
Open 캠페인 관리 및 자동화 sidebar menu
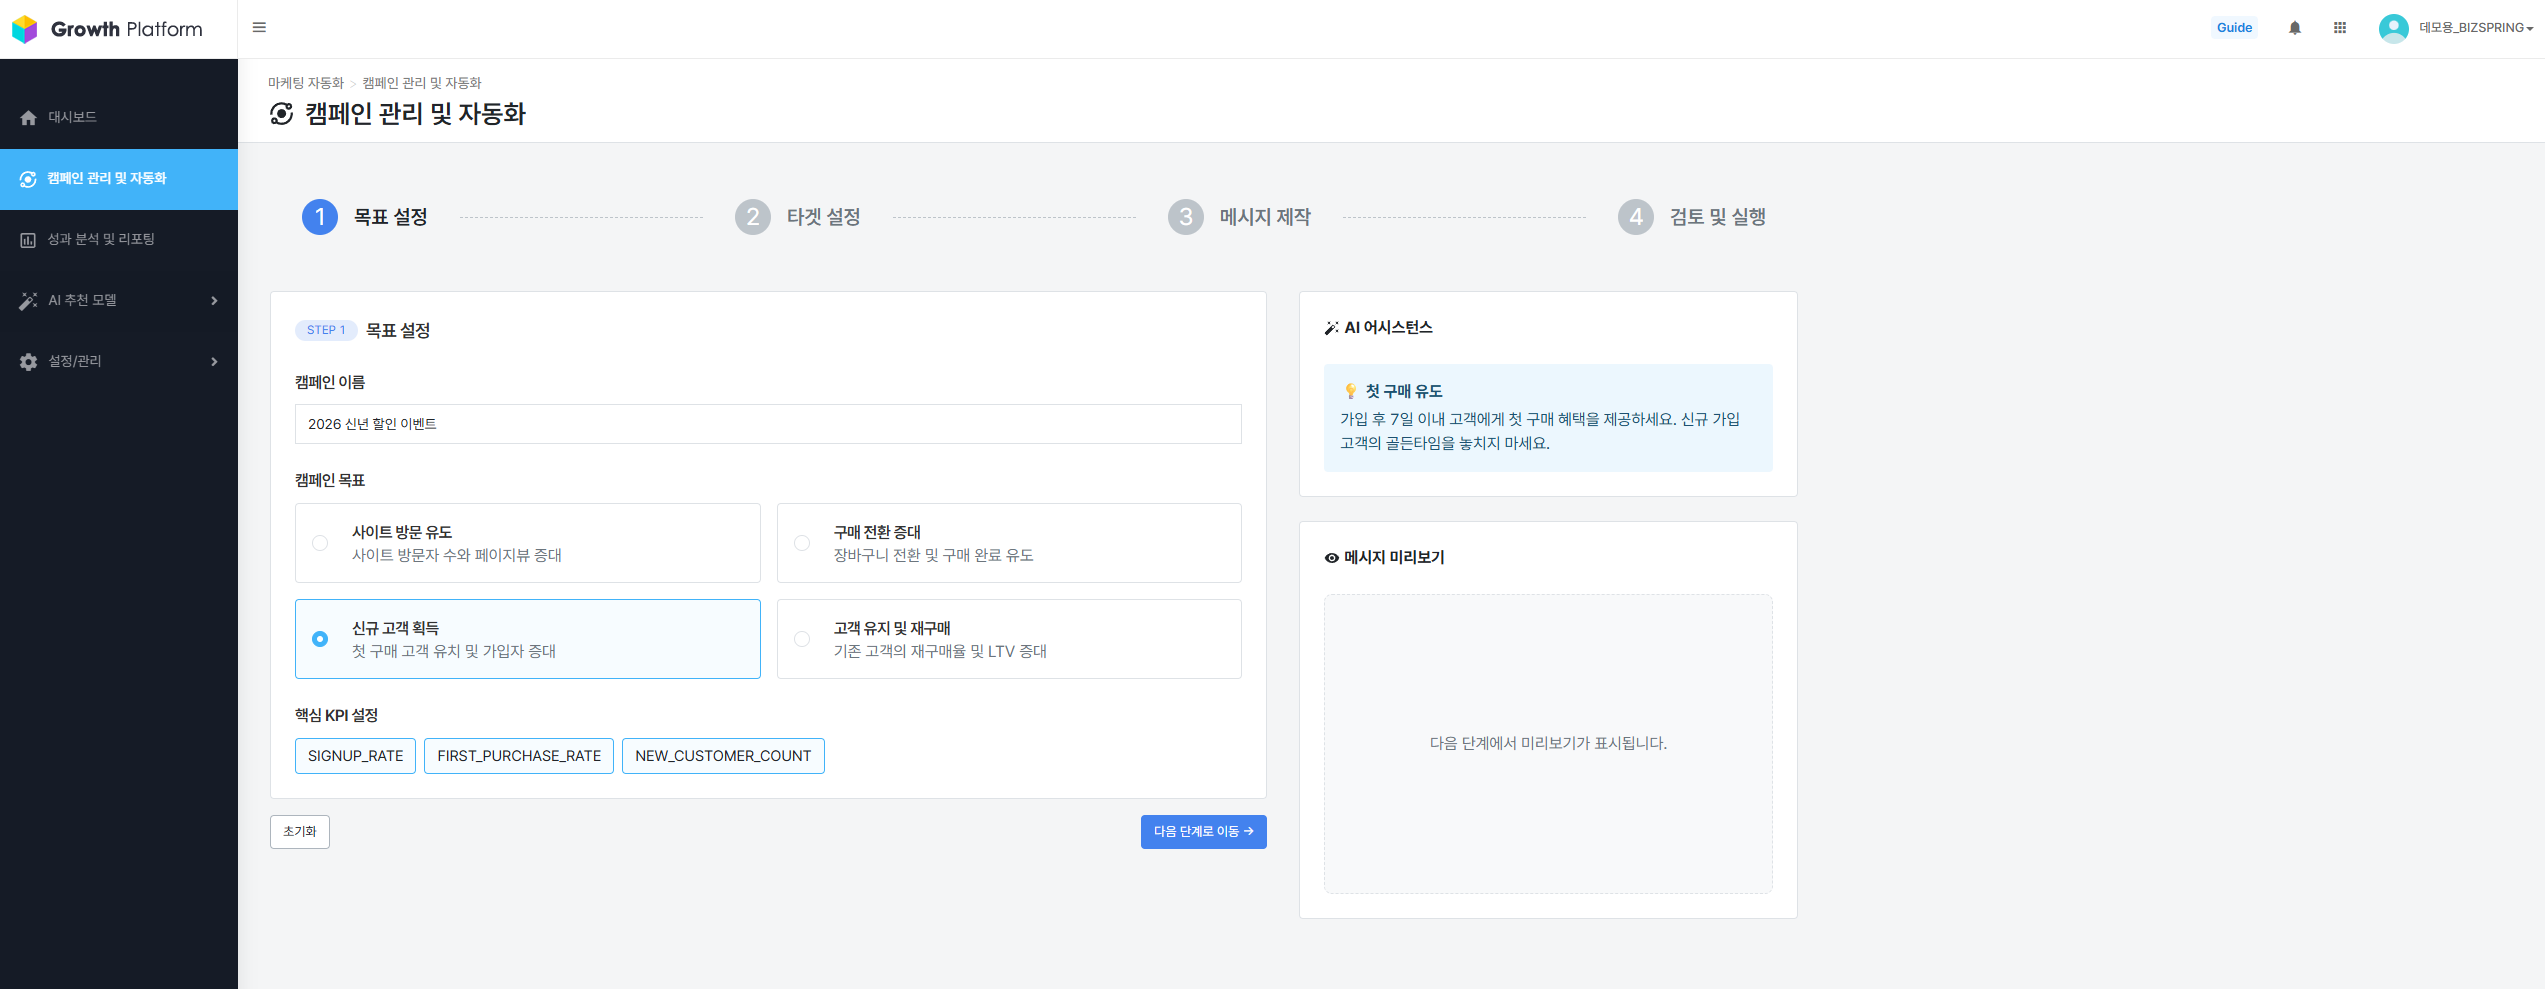107,179
